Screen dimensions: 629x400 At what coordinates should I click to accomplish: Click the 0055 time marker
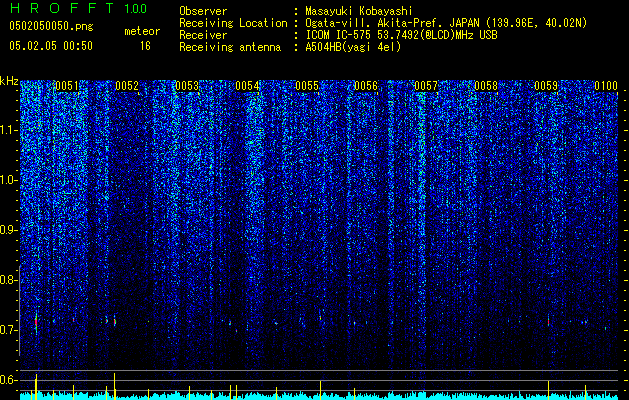tap(307, 86)
